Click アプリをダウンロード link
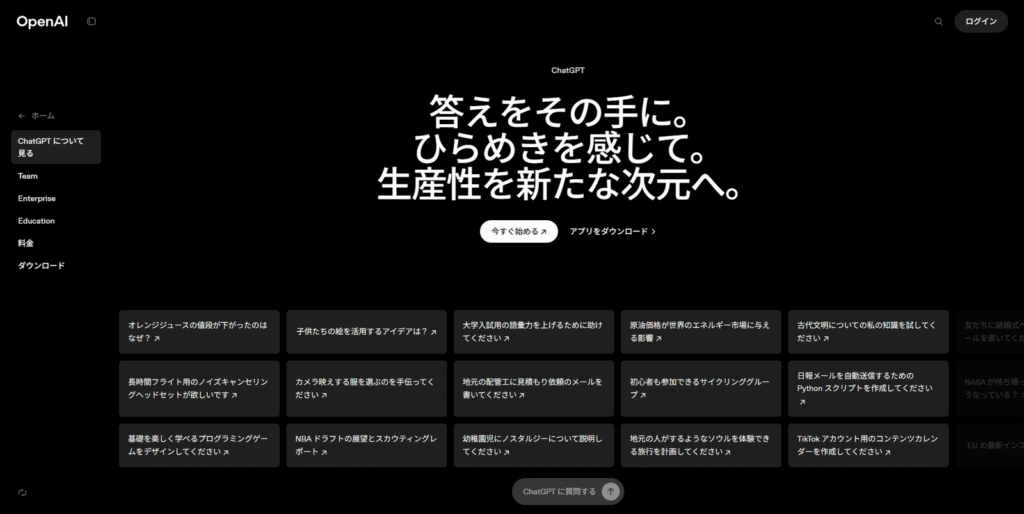 point(612,231)
